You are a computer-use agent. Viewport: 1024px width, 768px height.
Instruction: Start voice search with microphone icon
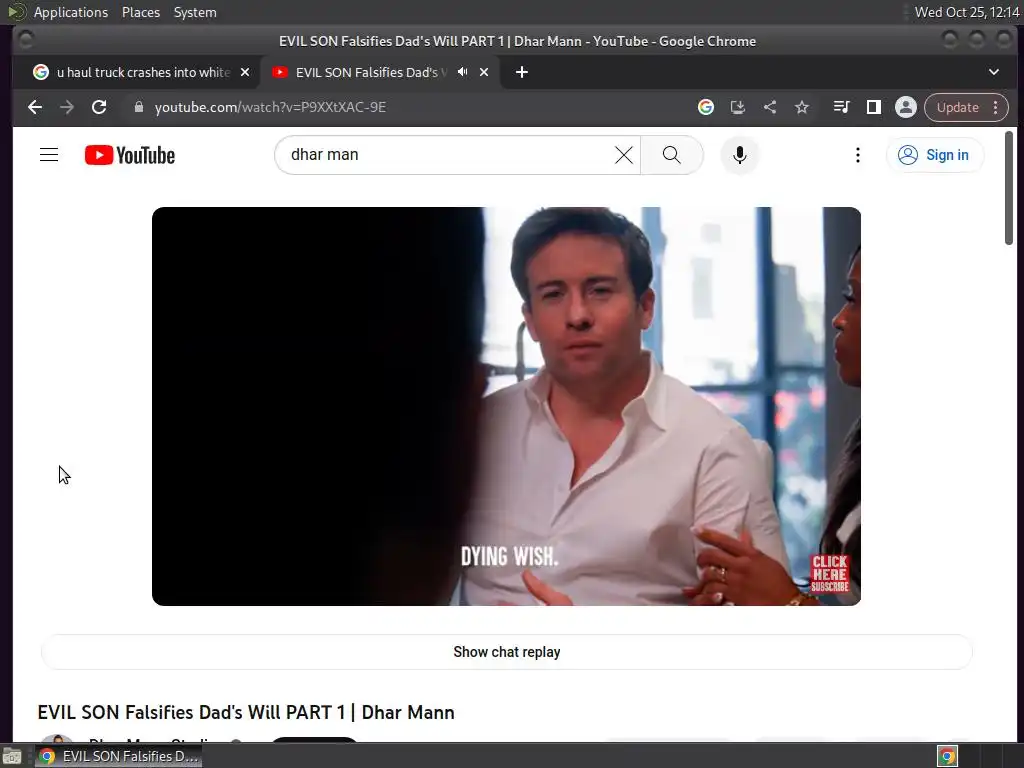point(739,155)
